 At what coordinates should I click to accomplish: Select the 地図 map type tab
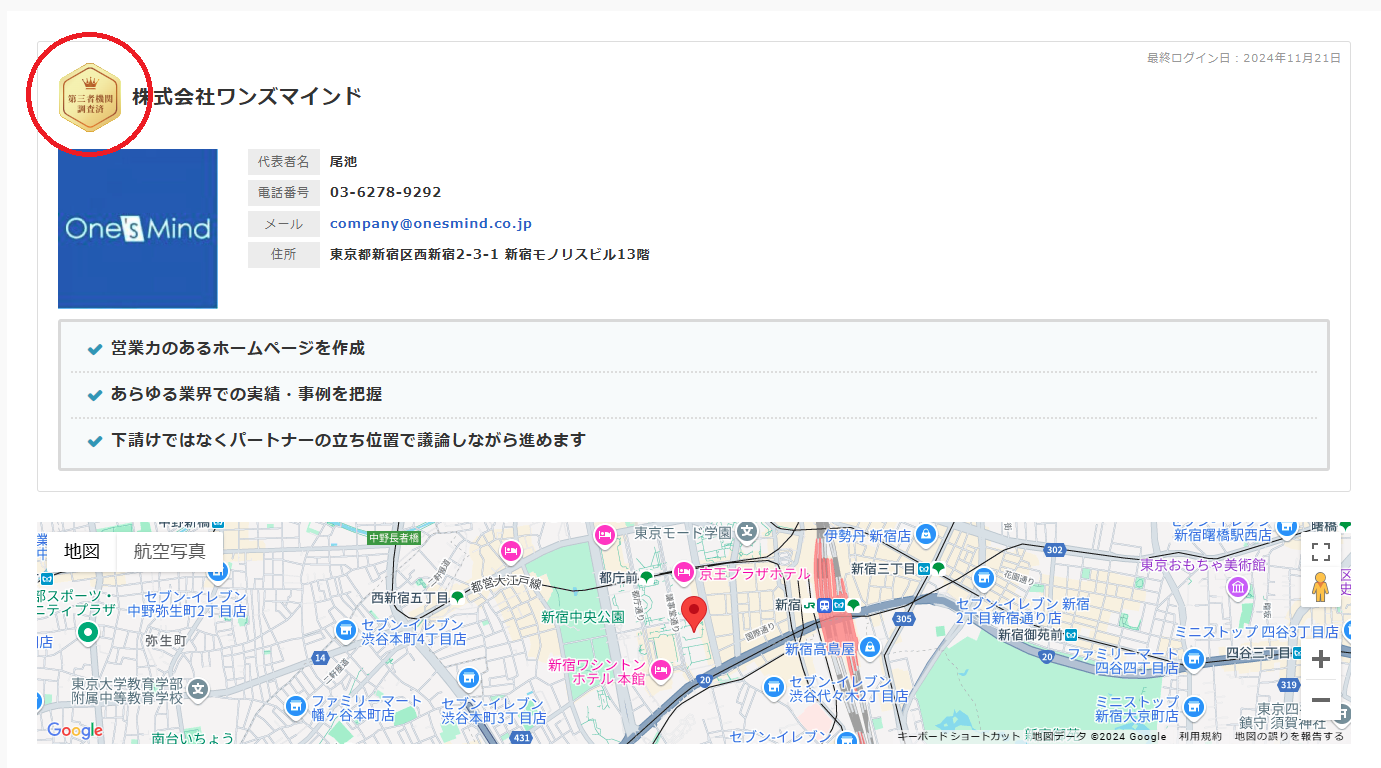[82, 551]
